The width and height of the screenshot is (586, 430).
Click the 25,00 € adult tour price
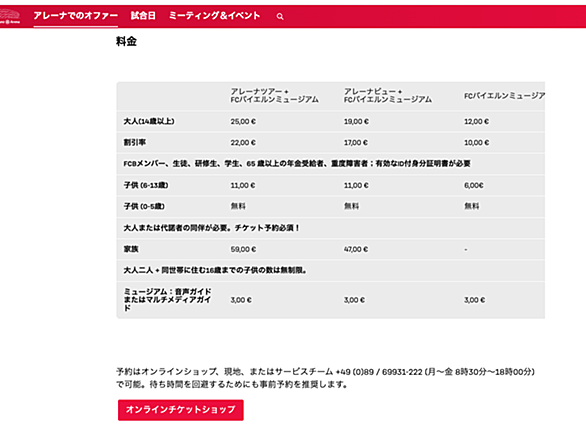tap(243, 121)
